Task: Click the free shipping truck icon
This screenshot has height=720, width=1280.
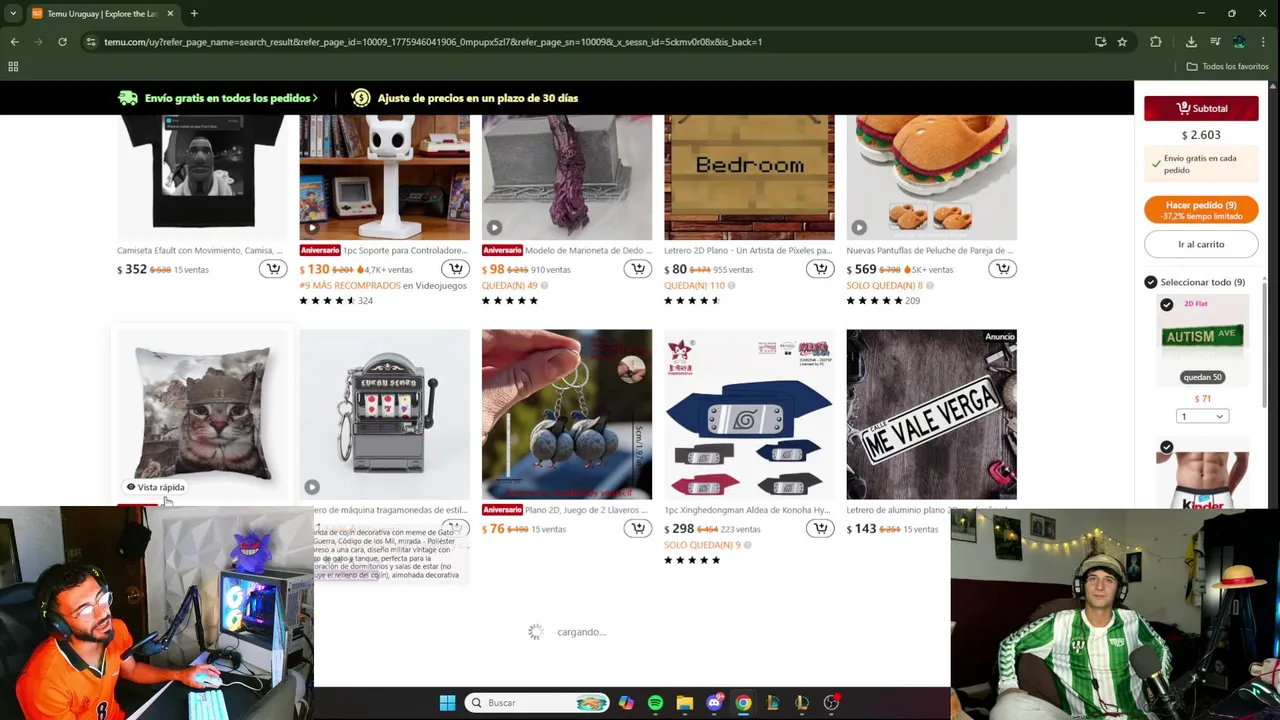Action: point(128,98)
